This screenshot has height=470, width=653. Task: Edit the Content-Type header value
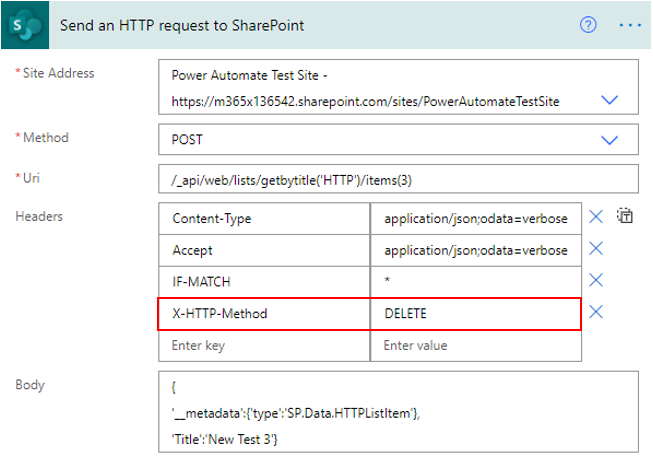(x=476, y=219)
